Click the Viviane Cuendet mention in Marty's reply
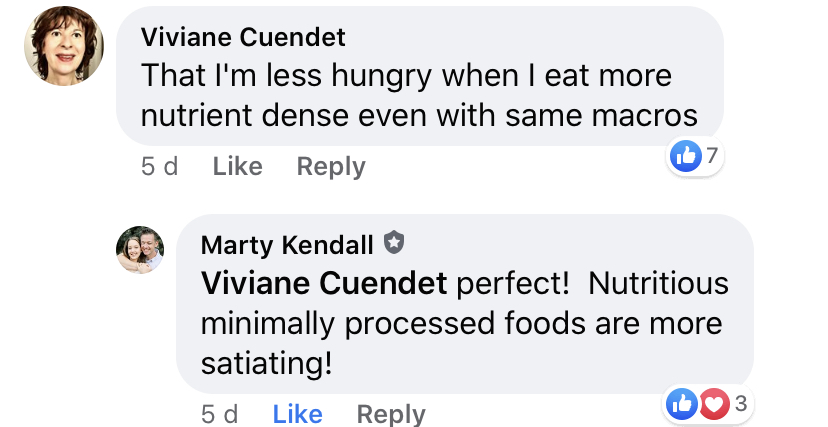The height and width of the screenshot is (427, 828). [324, 284]
